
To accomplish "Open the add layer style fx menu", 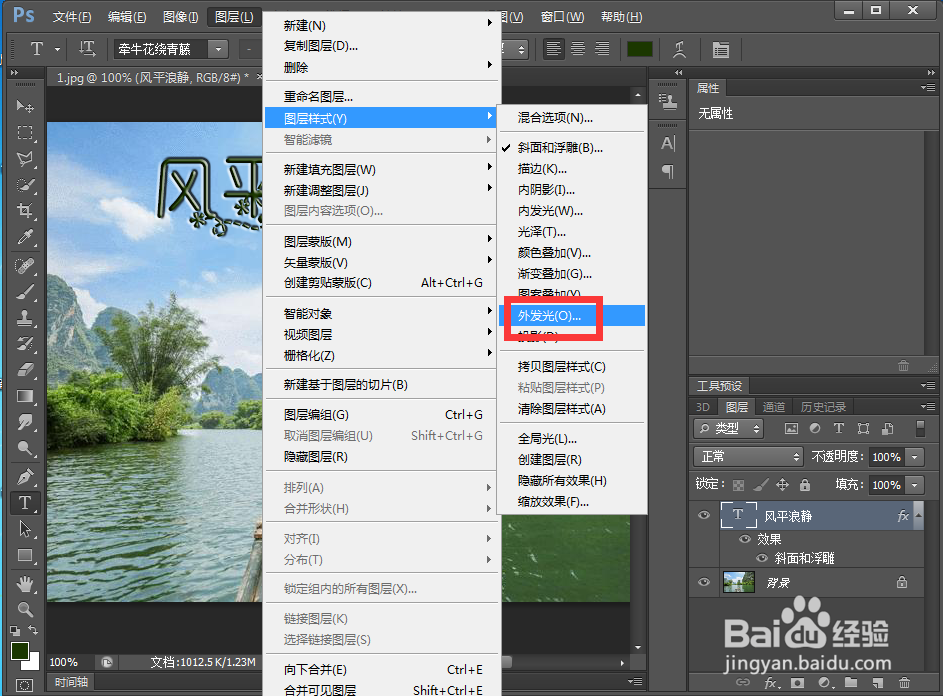I will tap(770, 683).
